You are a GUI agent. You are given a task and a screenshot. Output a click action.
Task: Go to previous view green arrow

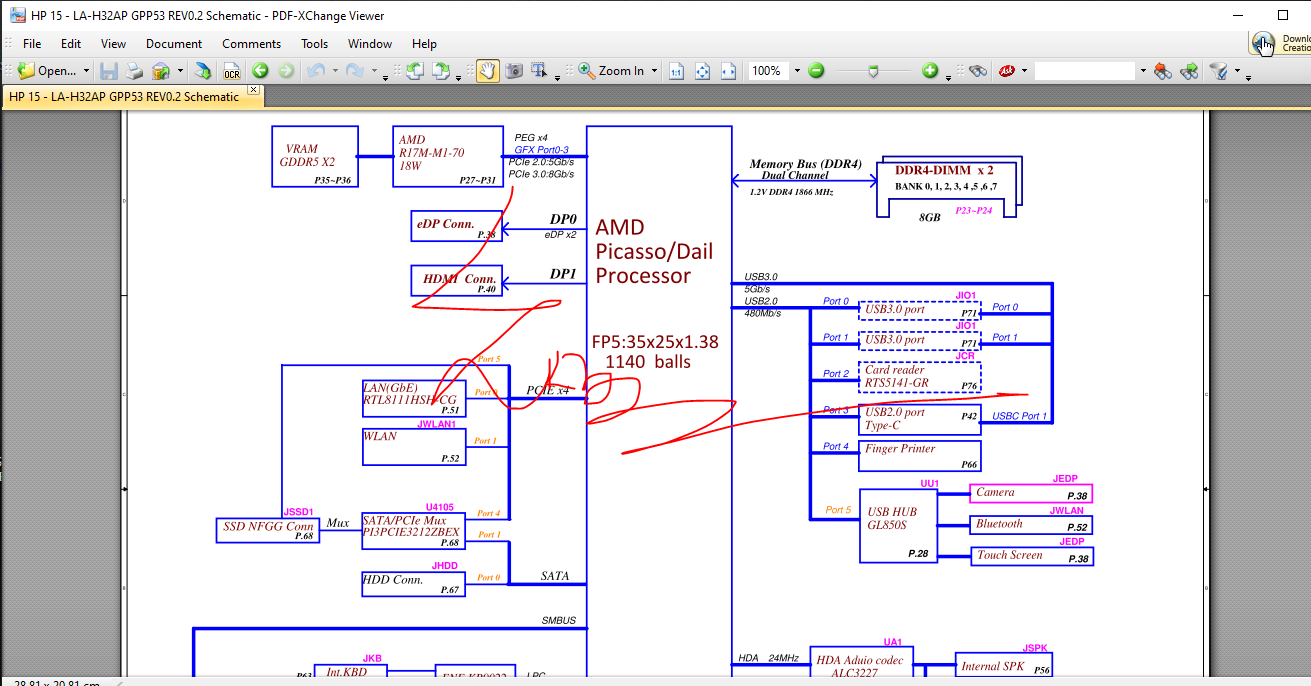[x=260, y=71]
